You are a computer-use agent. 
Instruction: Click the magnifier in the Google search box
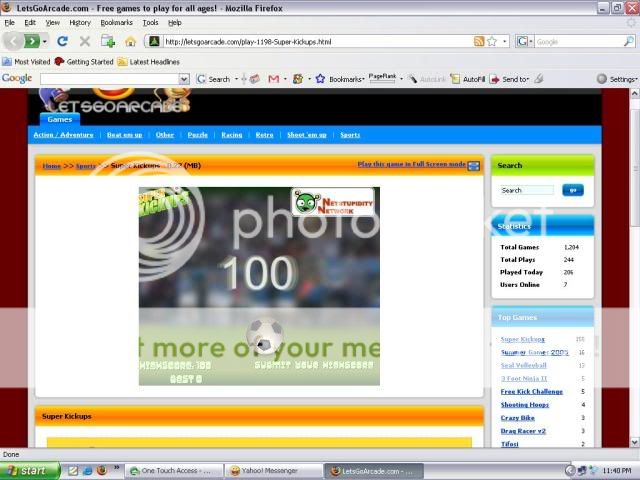coord(629,41)
